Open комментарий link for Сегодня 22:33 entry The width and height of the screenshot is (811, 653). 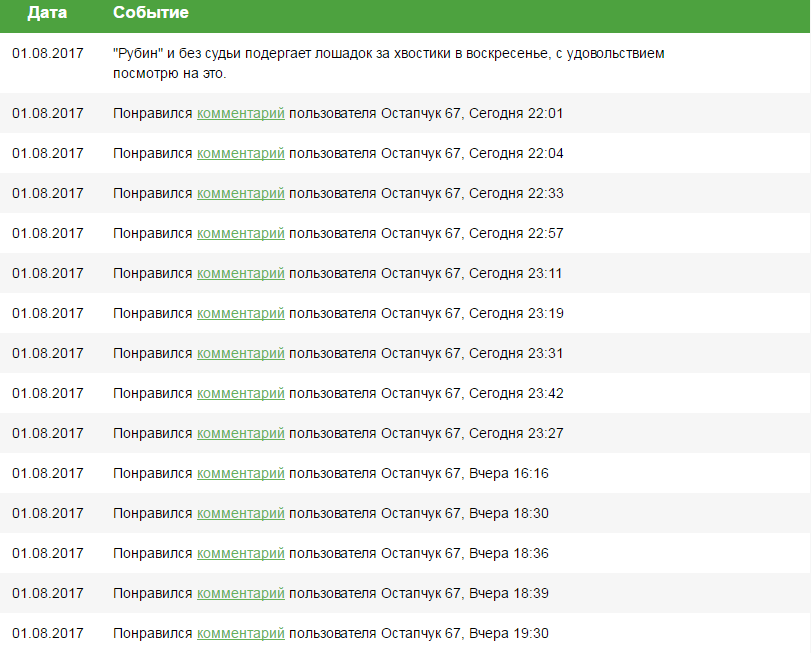pos(241,193)
